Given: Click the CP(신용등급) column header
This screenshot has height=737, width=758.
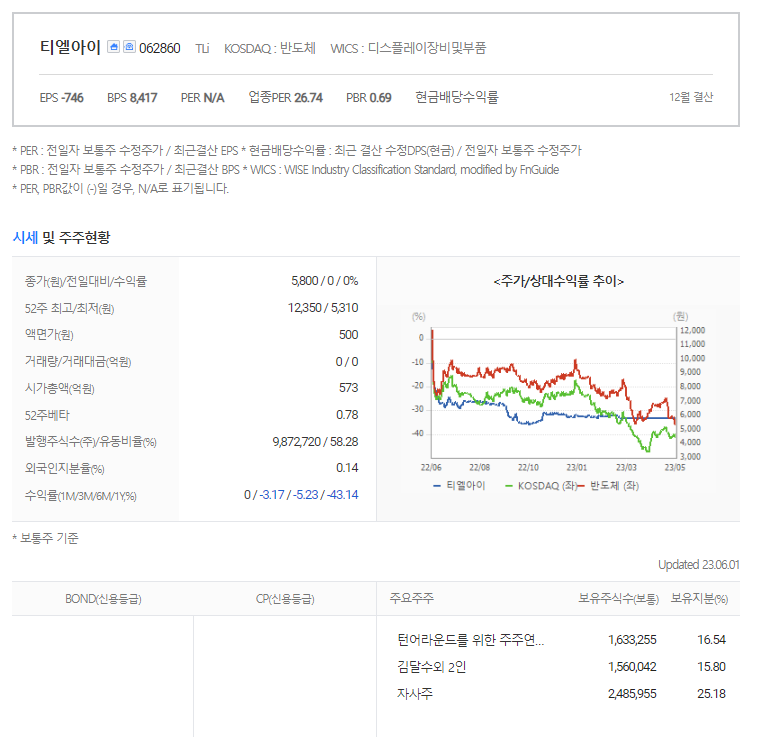Looking at the screenshot, I should (285, 599).
